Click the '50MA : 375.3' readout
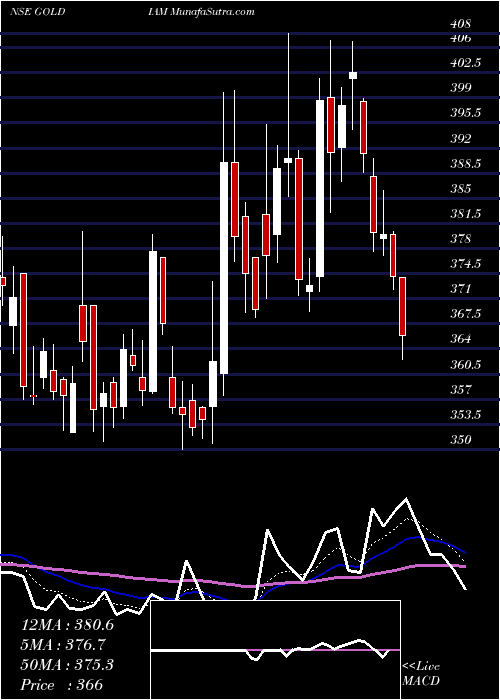This screenshot has height=700, width=500. coord(67,665)
